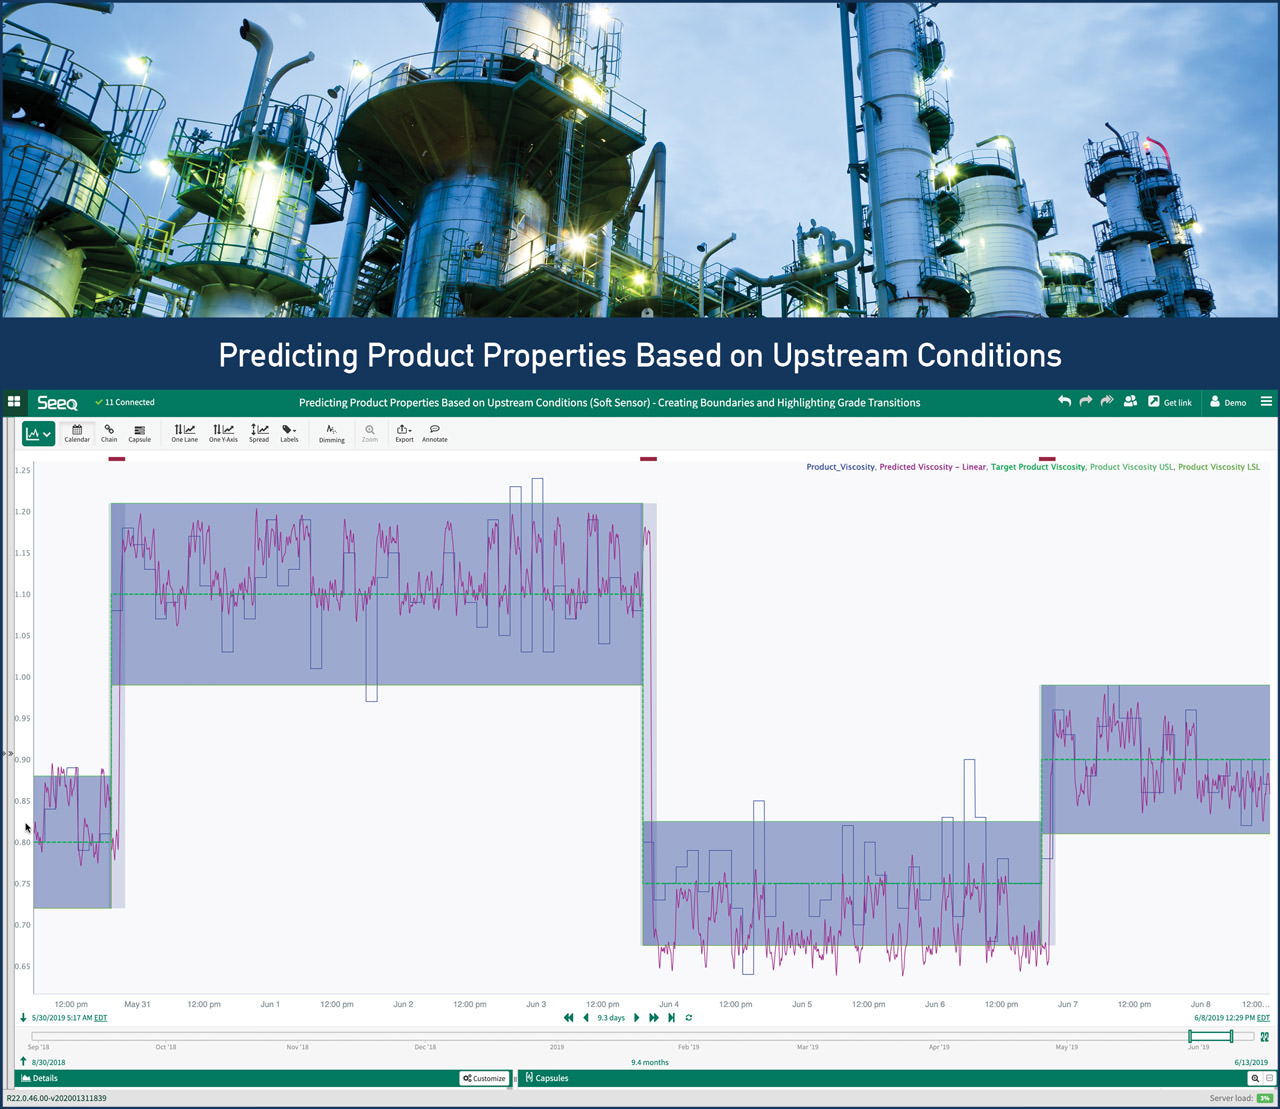The width and height of the screenshot is (1280, 1109).
Task: Open the Export options
Action: 403,434
